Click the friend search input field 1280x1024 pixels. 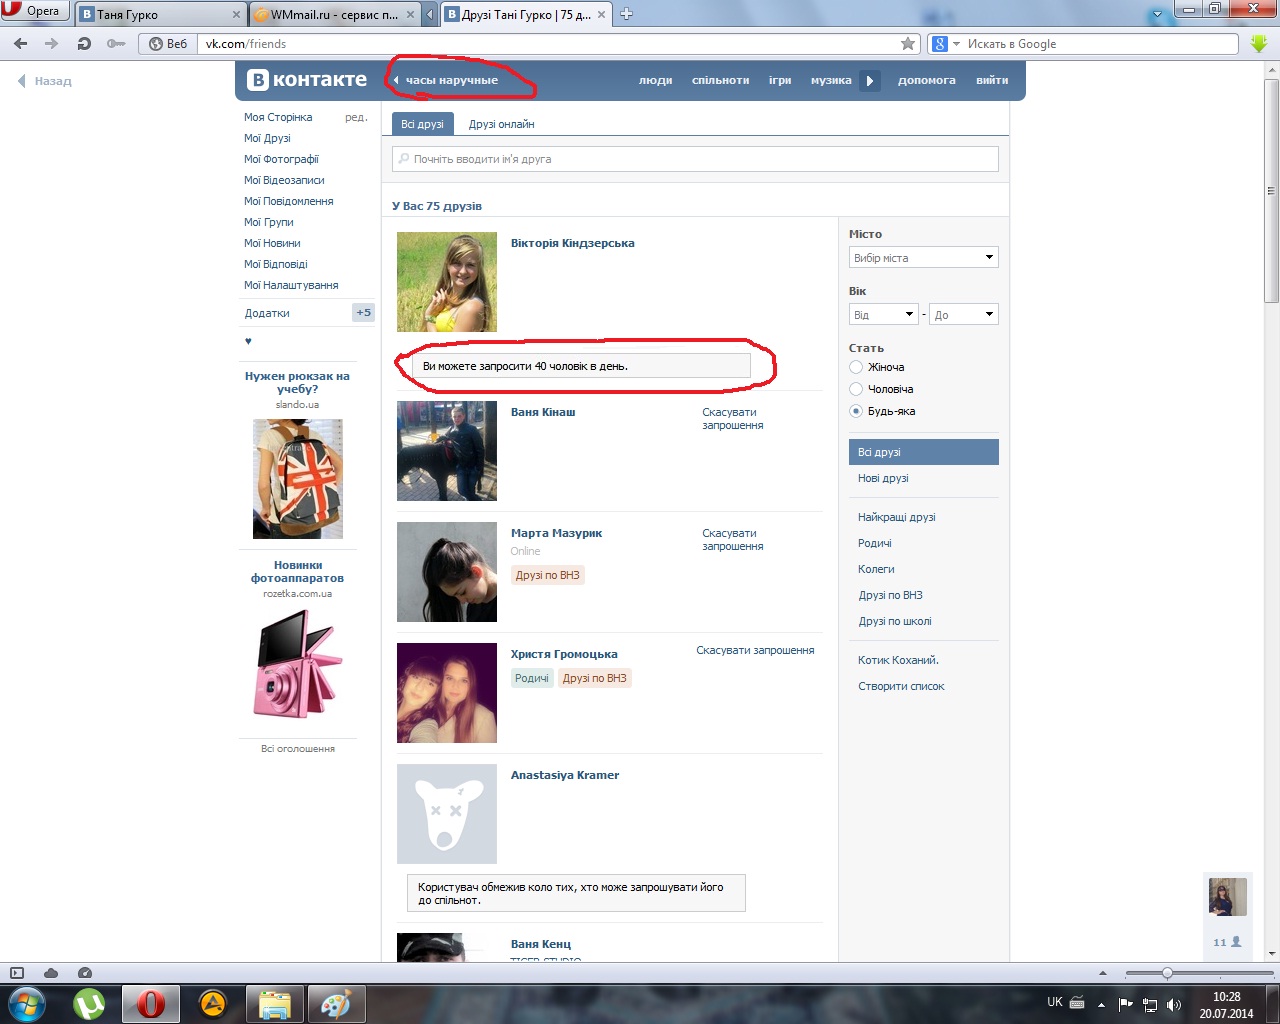point(695,159)
